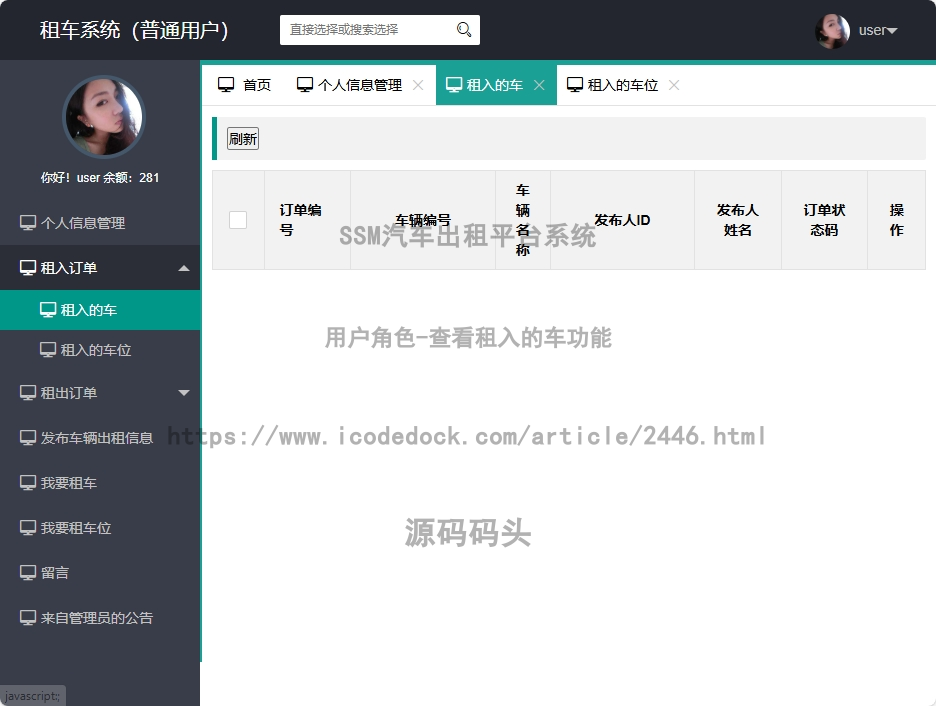Click the 刷新 refresh button
Image resolution: width=936 pixels, height=706 pixels.
(x=242, y=138)
